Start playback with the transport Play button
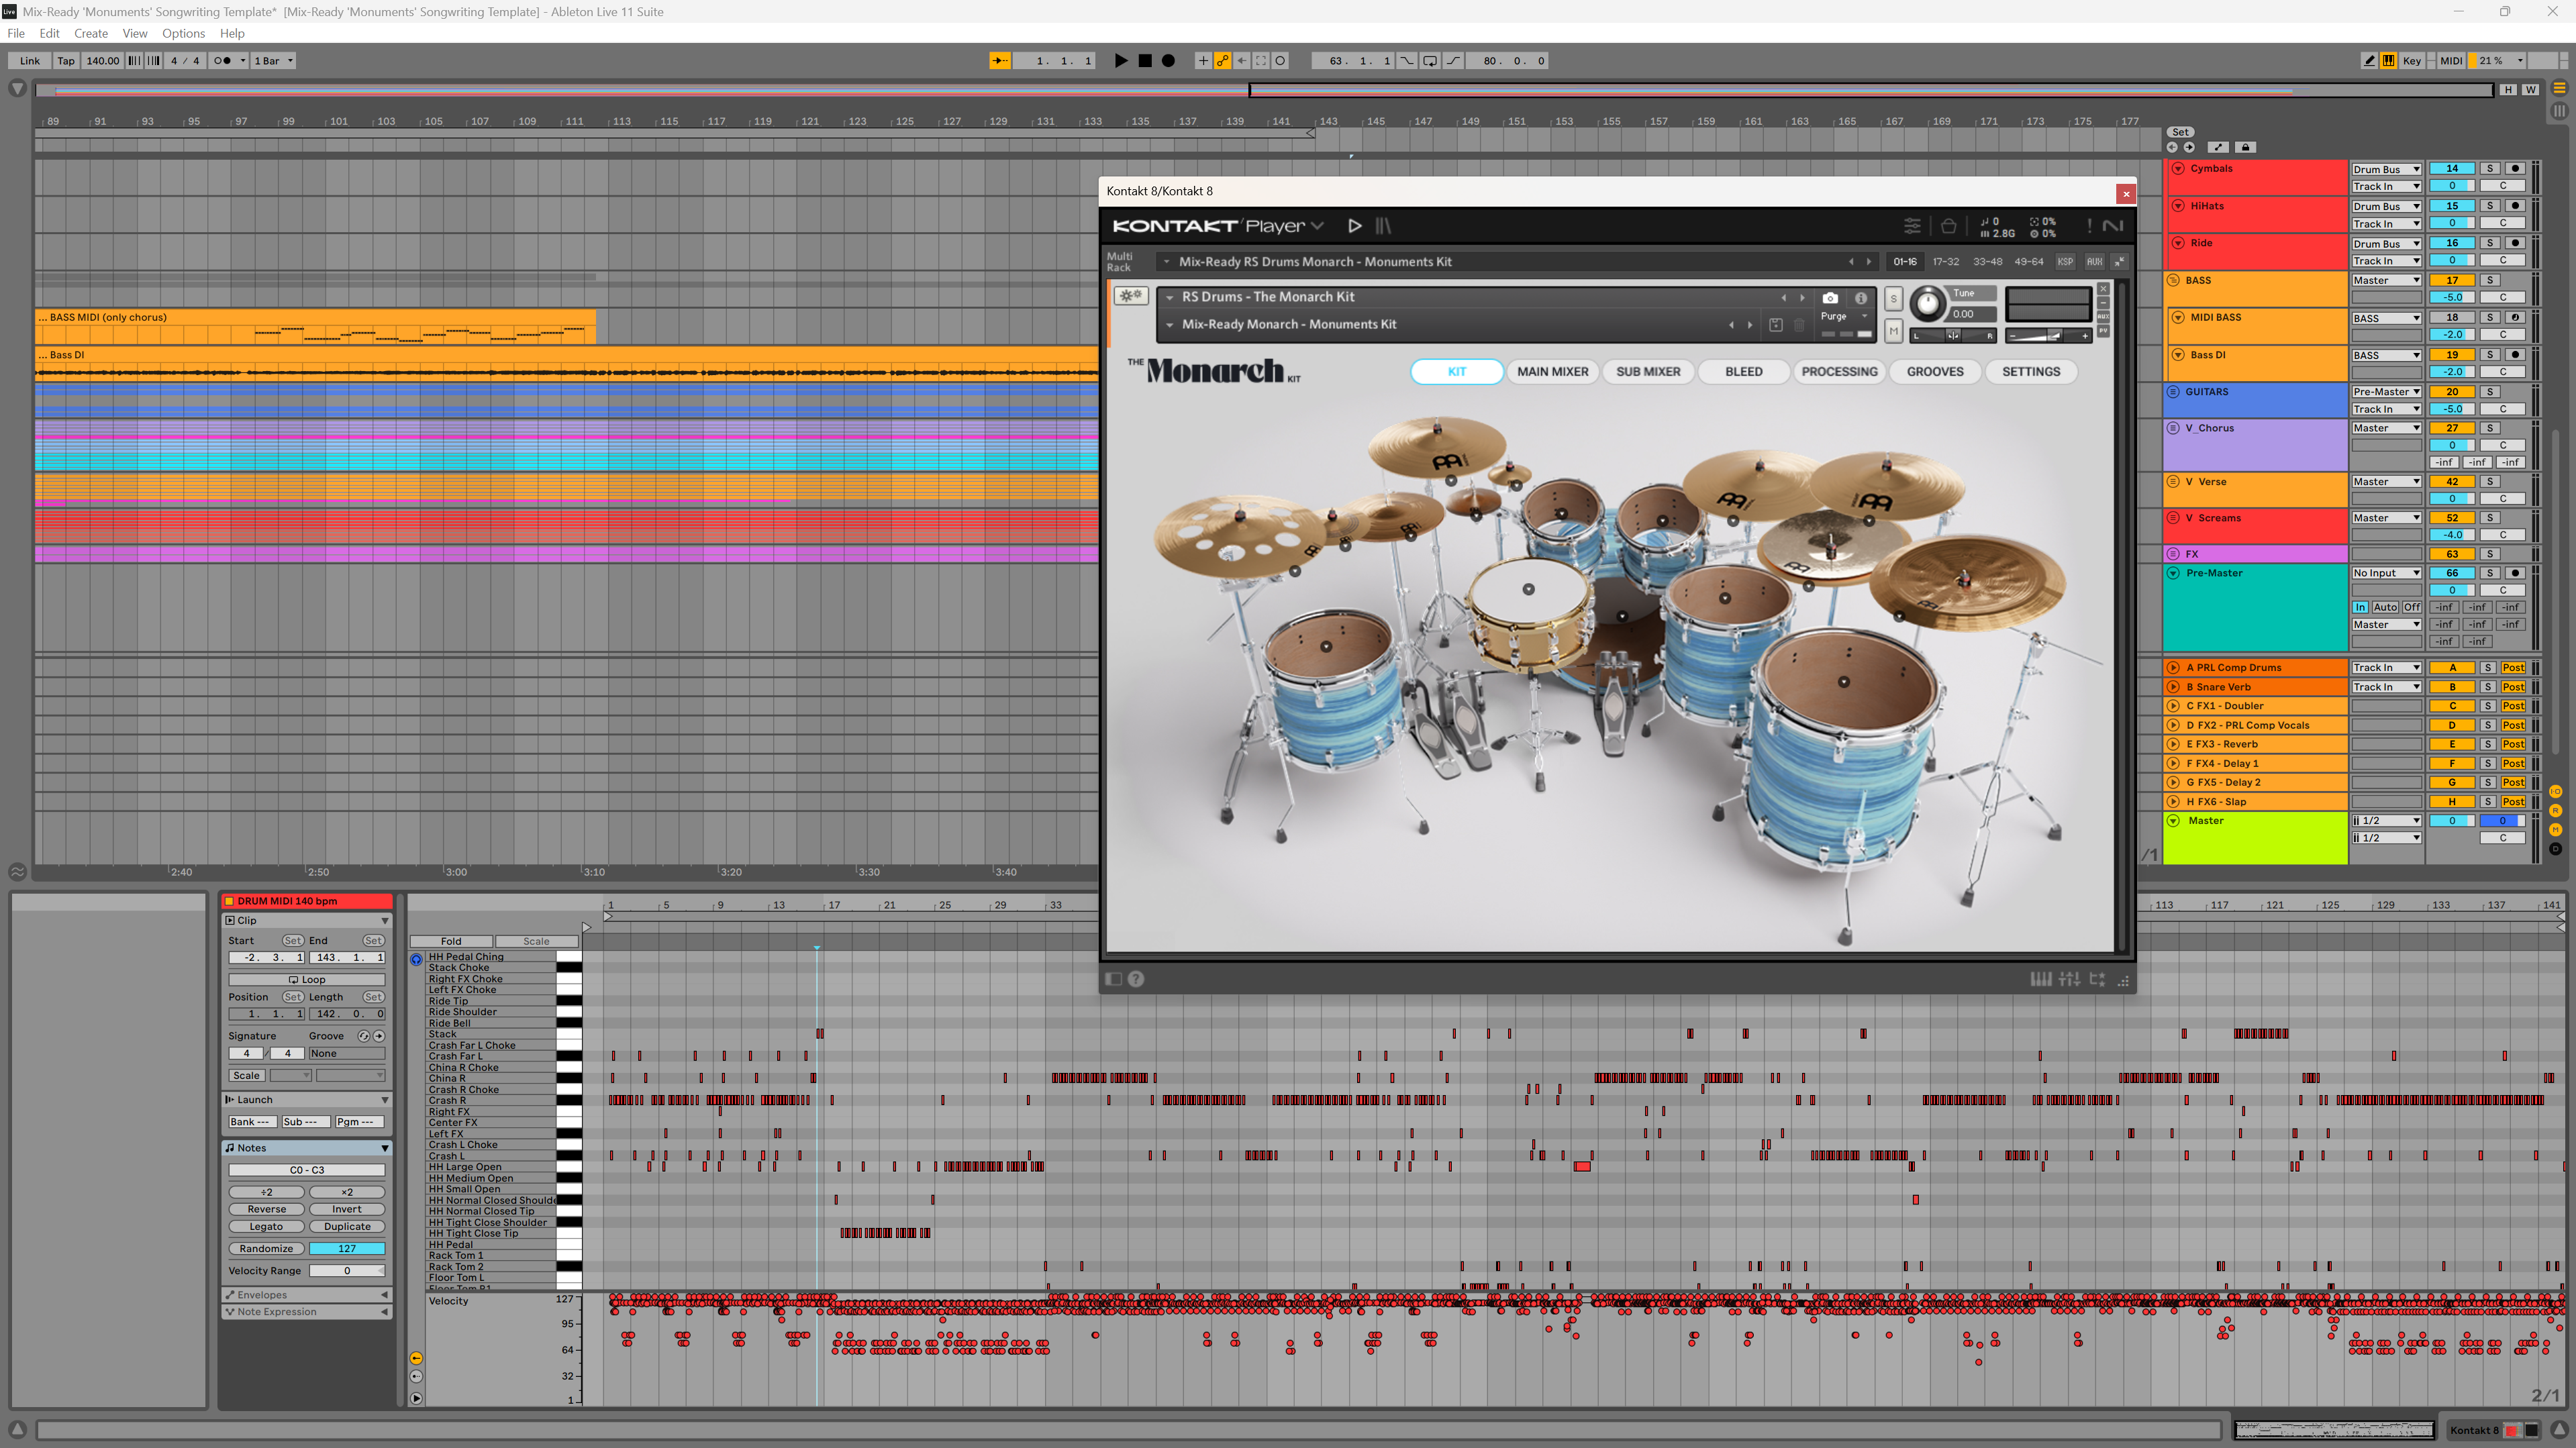Image resolution: width=2576 pixels, height=1448 pixels. (1120, 60)
